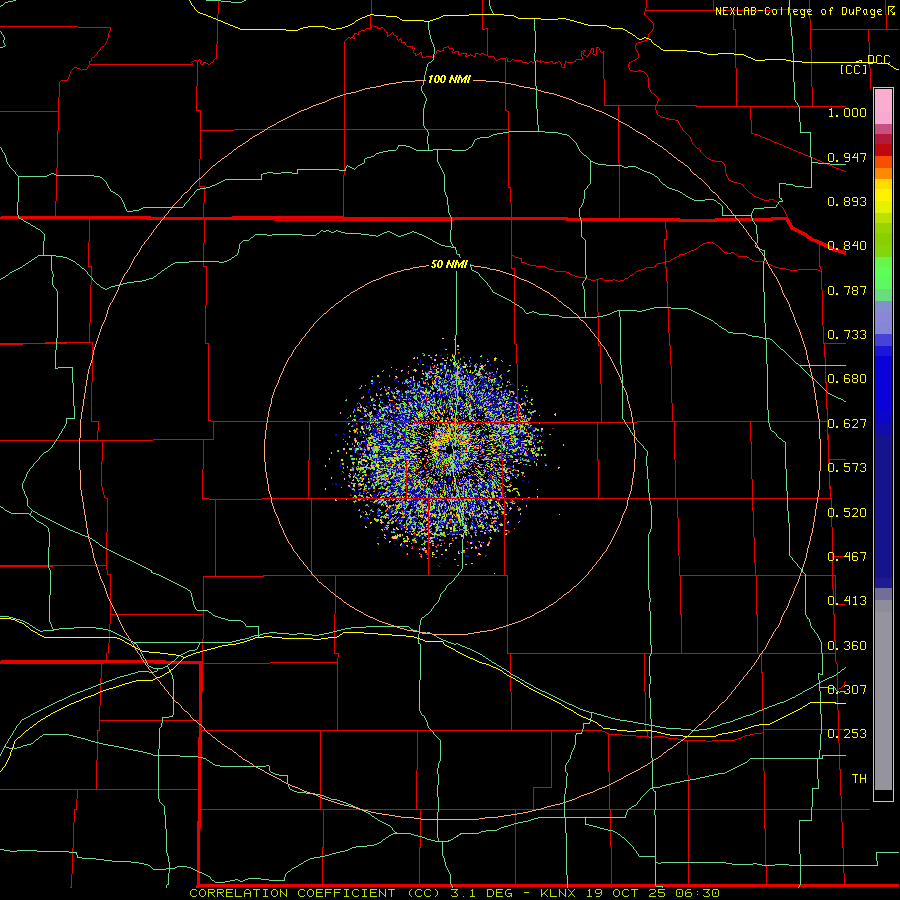
Task: Select the 0.360 value on the color scale
Action: click(x=847, y=646)
